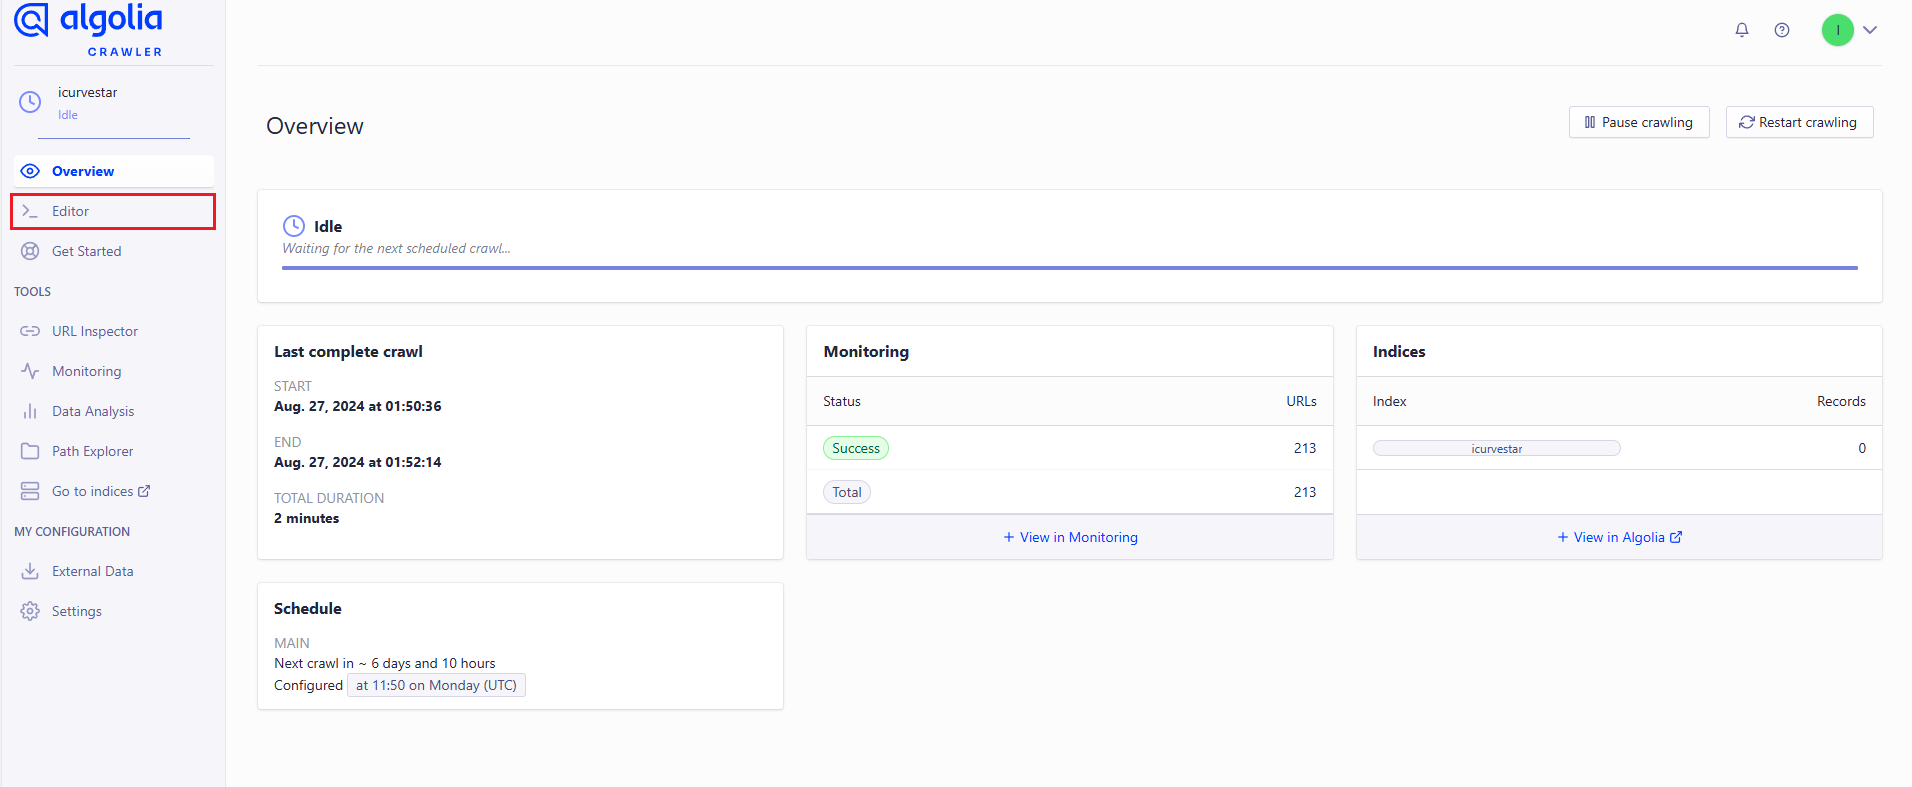The image size is (1912, 787).
Task: Click the Data Analysis bar chart icon
Action: (30, 411)
